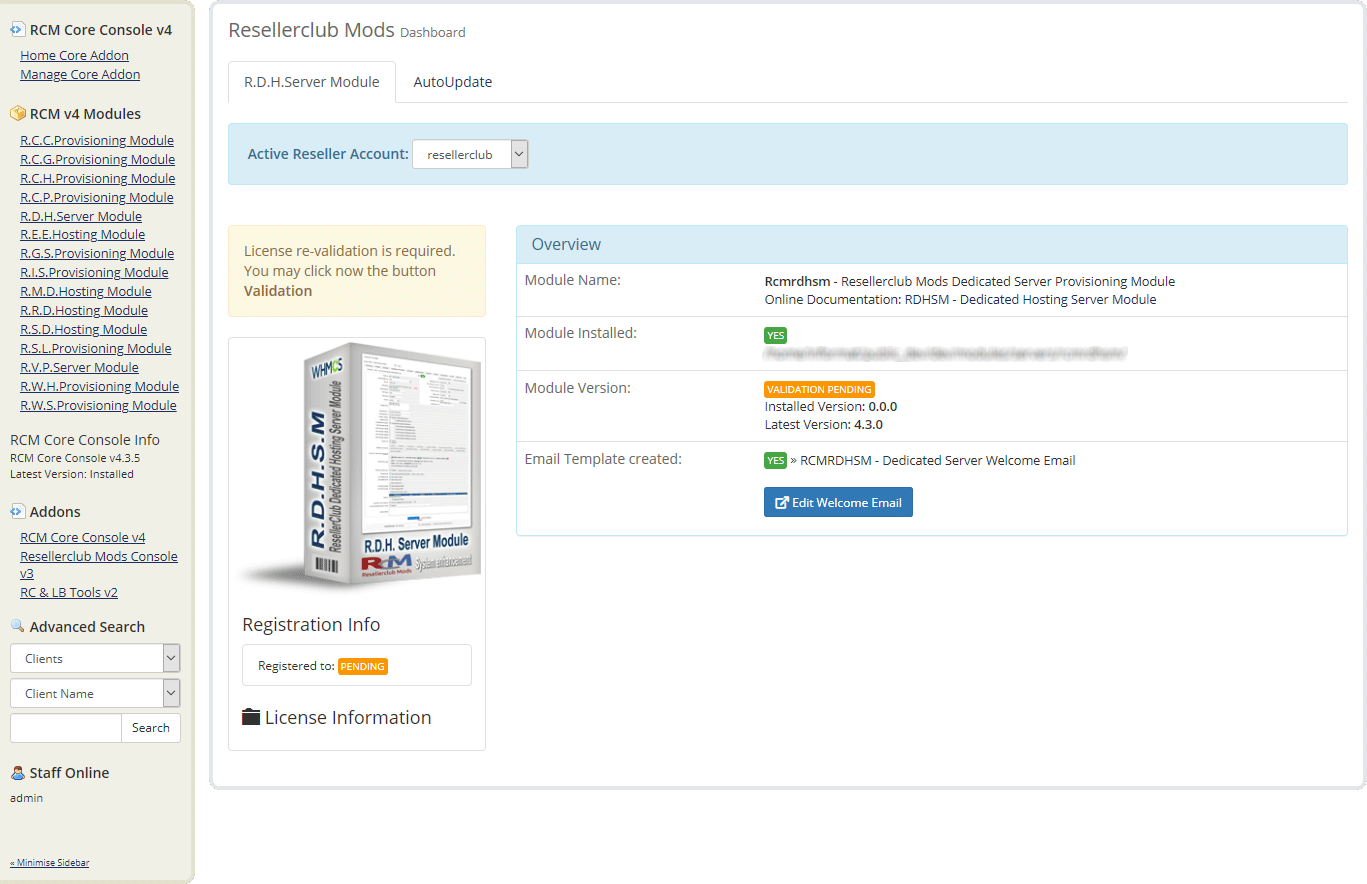Open RC & LB Tools v2 link

coord(69,593)
